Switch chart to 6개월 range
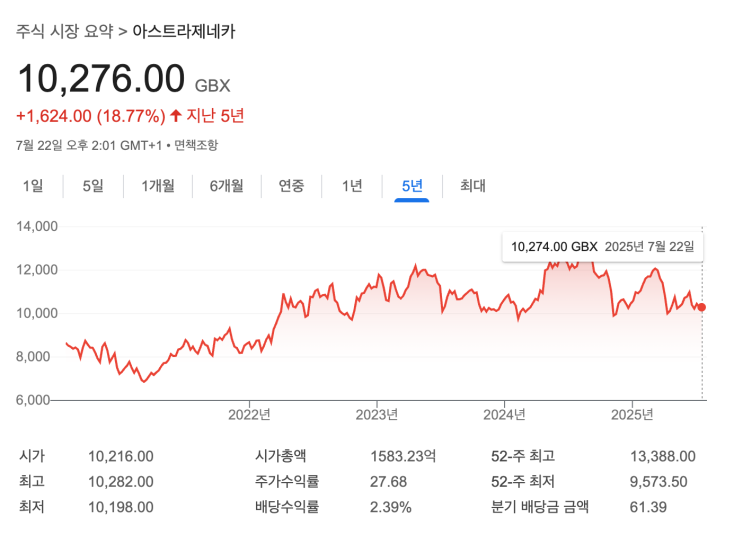This screenshot has width=743, height=535. [x=227, y=186]
